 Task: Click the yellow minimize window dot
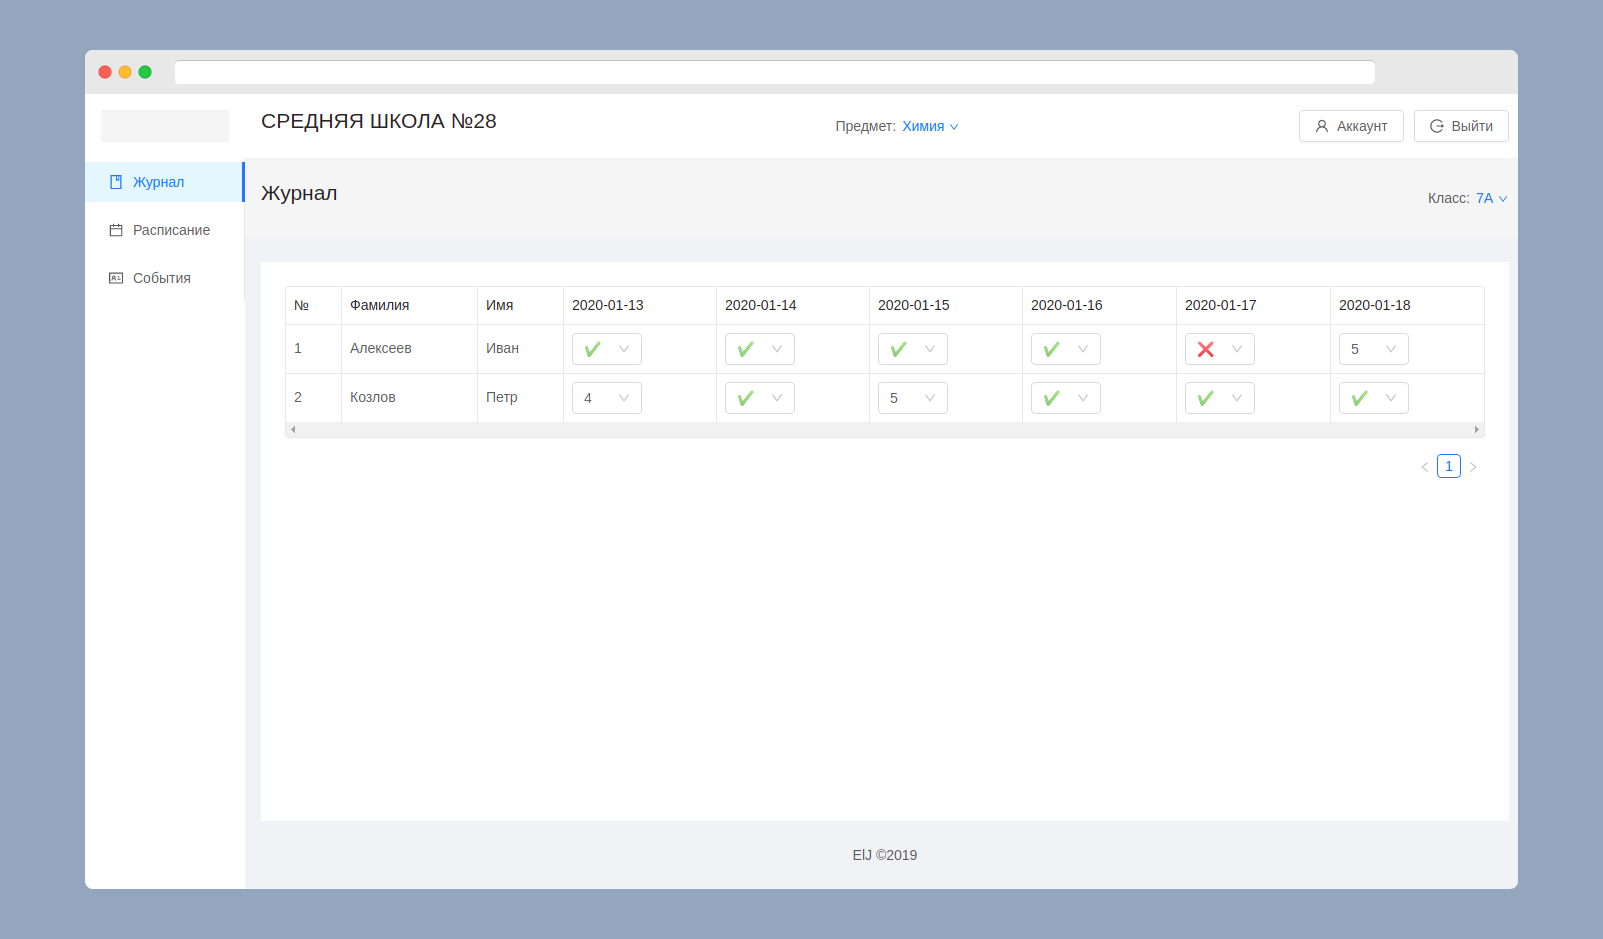125,72
